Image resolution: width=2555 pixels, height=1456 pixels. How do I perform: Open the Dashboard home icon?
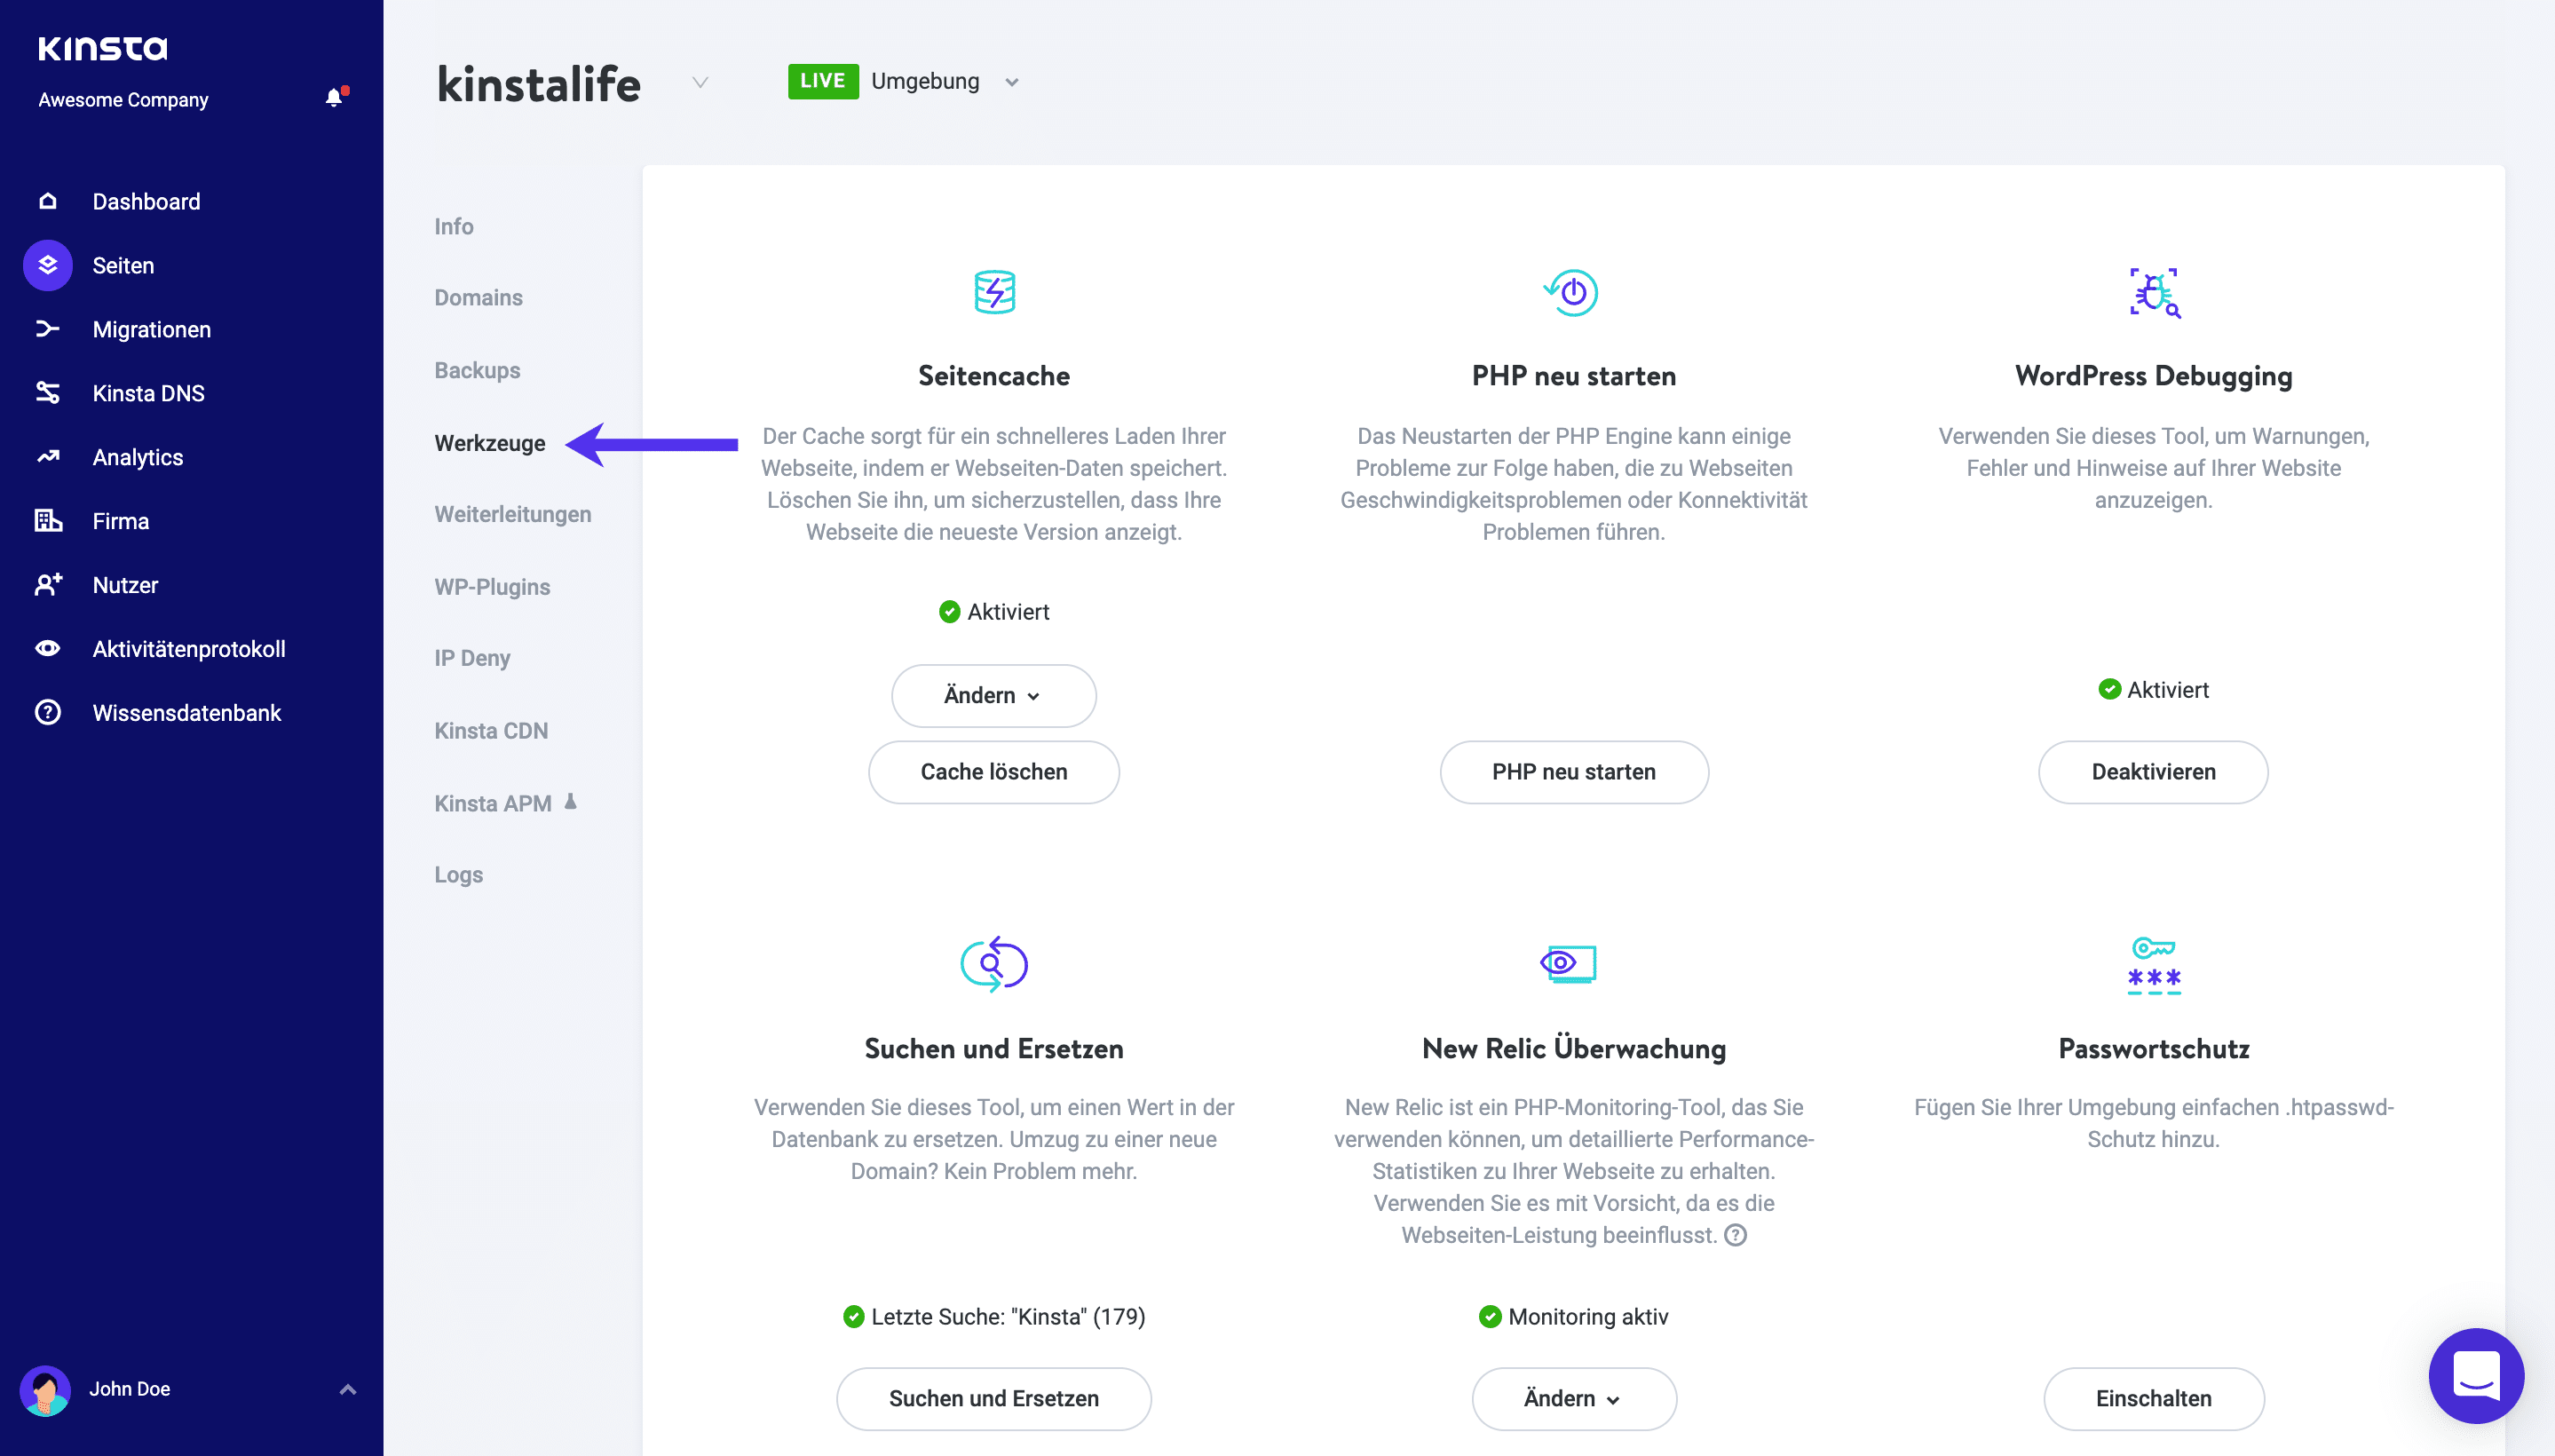click(x=47, y=201)
